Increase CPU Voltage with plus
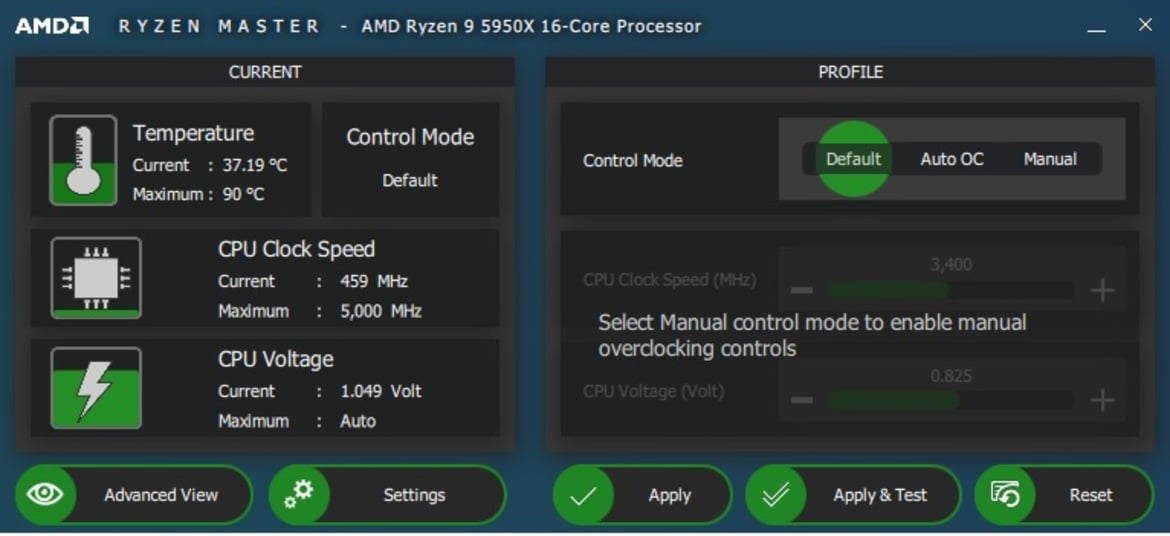 (1102, 400)
